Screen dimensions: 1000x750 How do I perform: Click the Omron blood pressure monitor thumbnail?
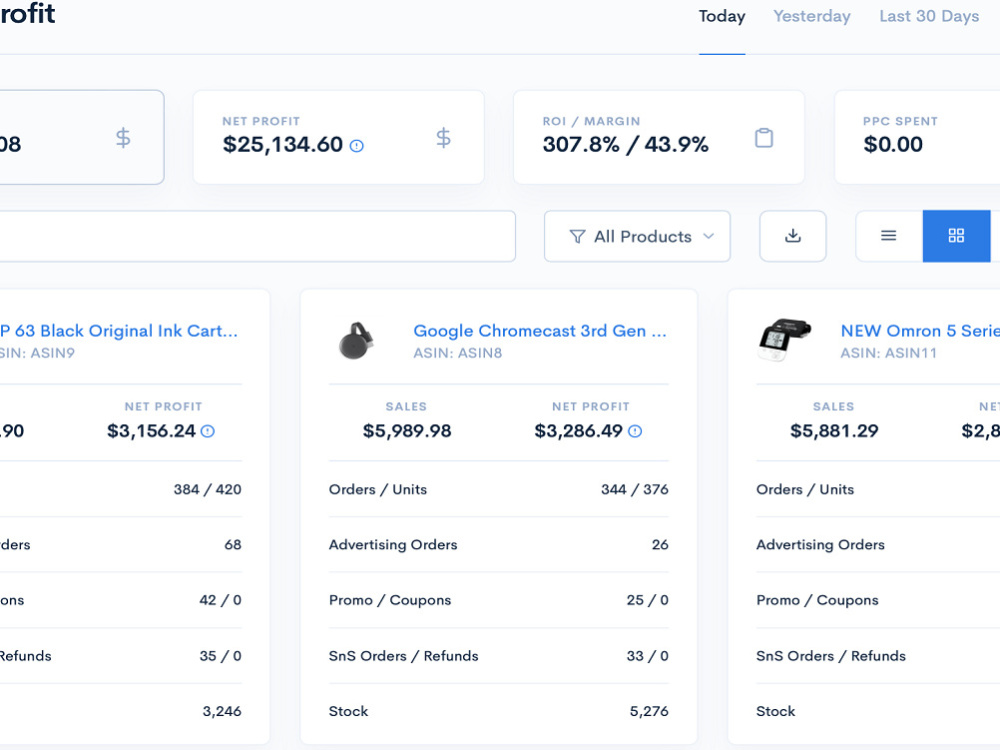[x=784, y=340]
